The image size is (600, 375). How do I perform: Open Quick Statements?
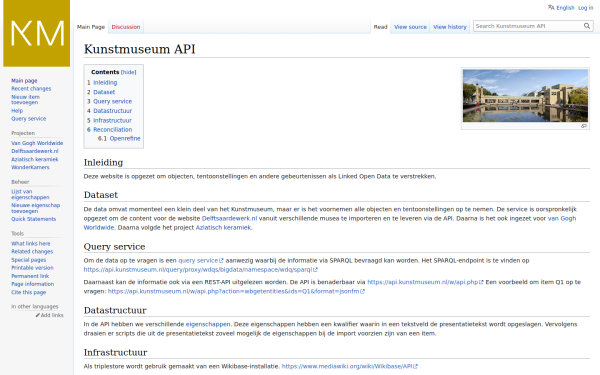[34, 219]
